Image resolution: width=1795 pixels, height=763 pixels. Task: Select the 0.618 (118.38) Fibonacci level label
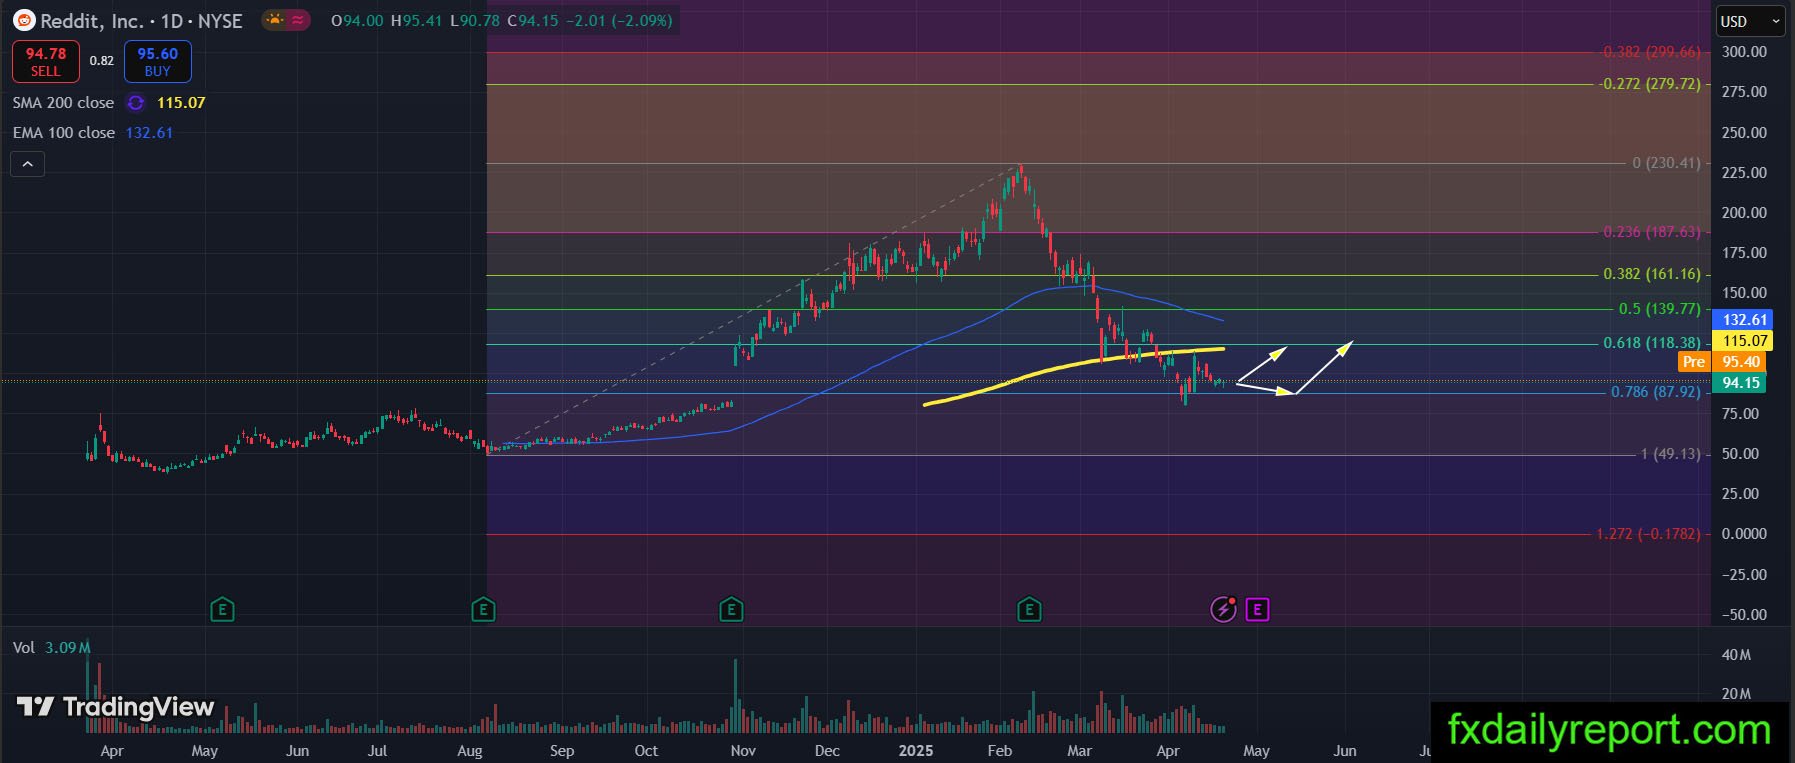coord(1651,343)
